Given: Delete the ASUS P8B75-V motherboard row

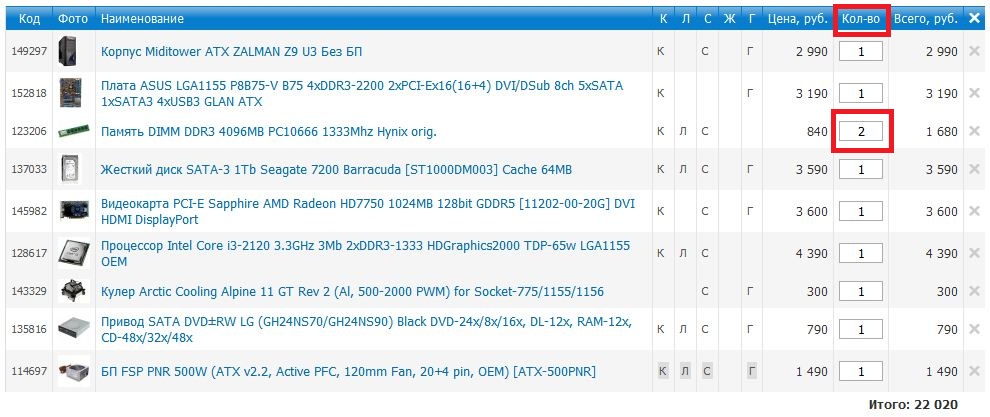Looking at the screenshot, I should [x=974, y=93].
